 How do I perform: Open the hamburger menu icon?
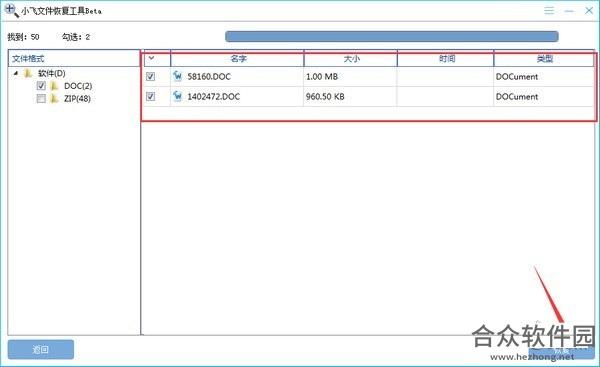549,10
